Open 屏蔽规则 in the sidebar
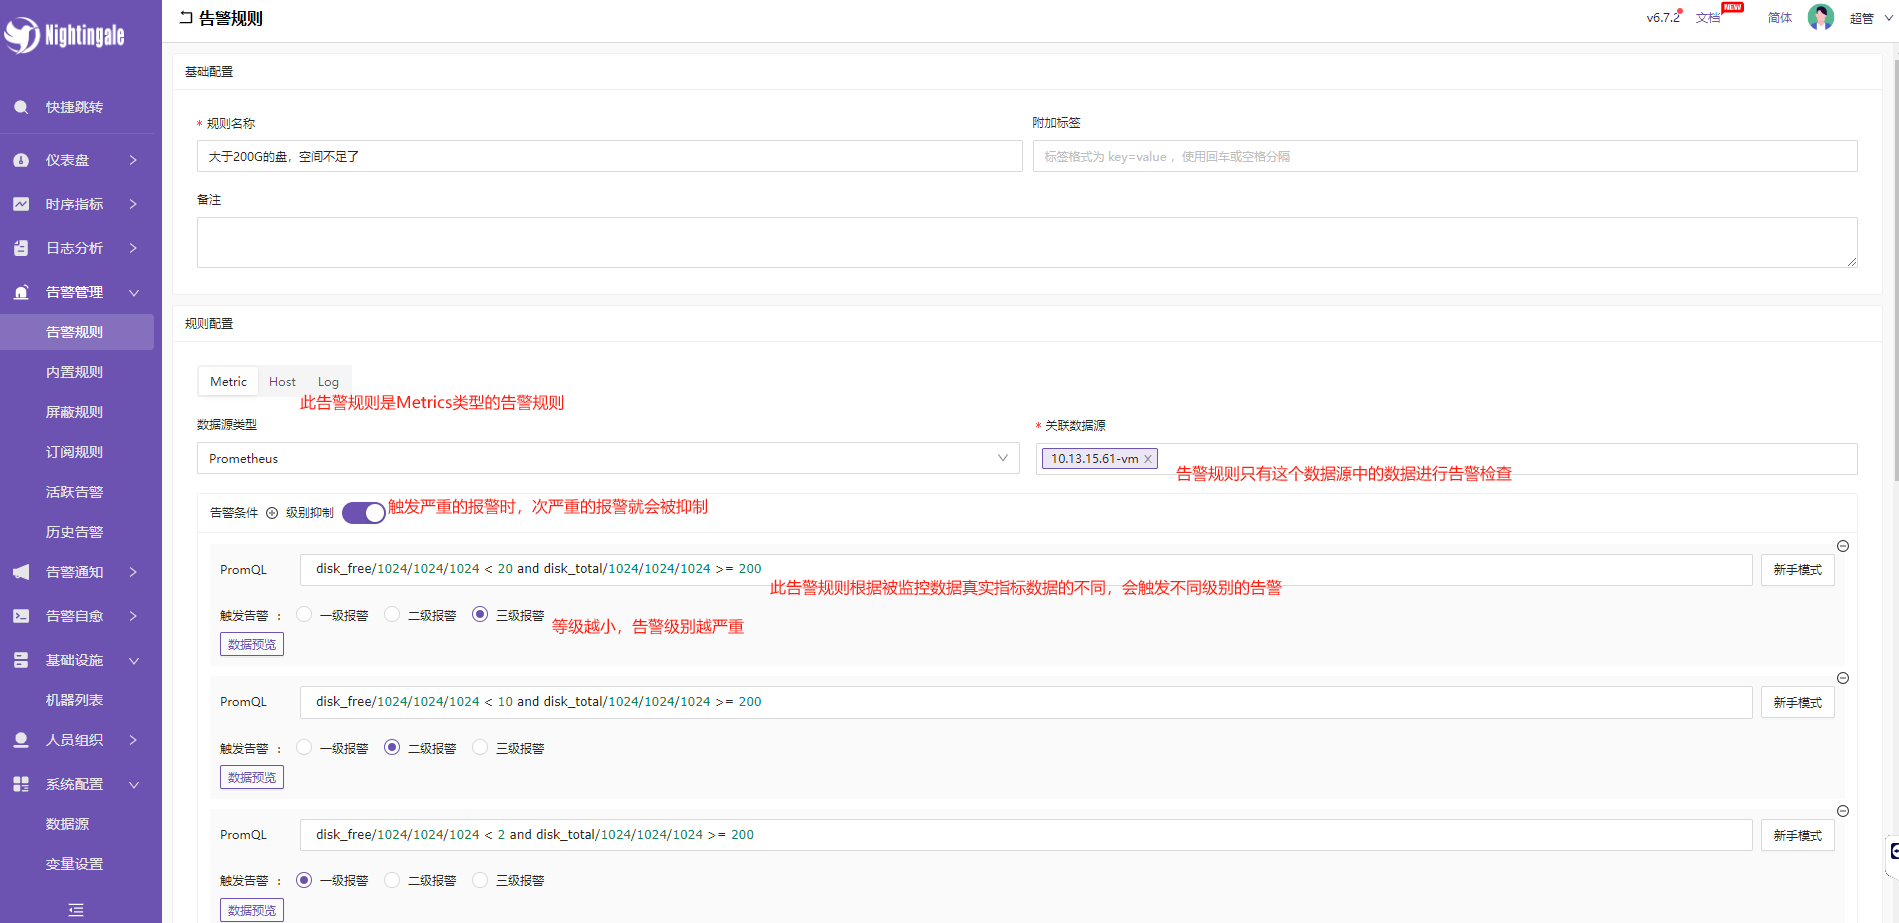The width and height of the screenshot is (1899, 923). pos(77,412)
